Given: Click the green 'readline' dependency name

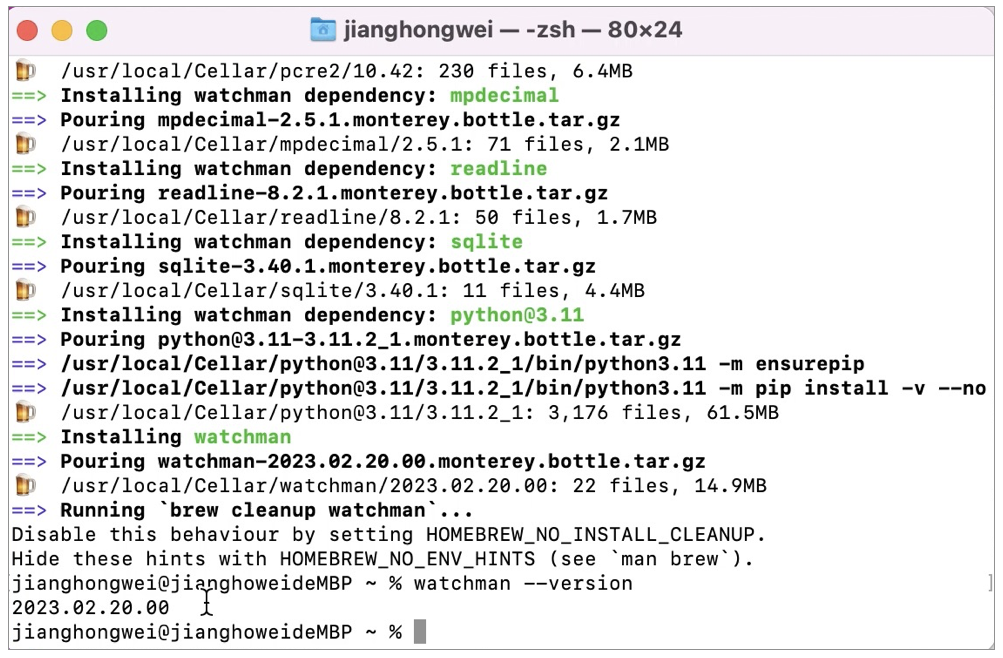Looking at the screenshot, I should pyautogui.click(x=498, y=168).
